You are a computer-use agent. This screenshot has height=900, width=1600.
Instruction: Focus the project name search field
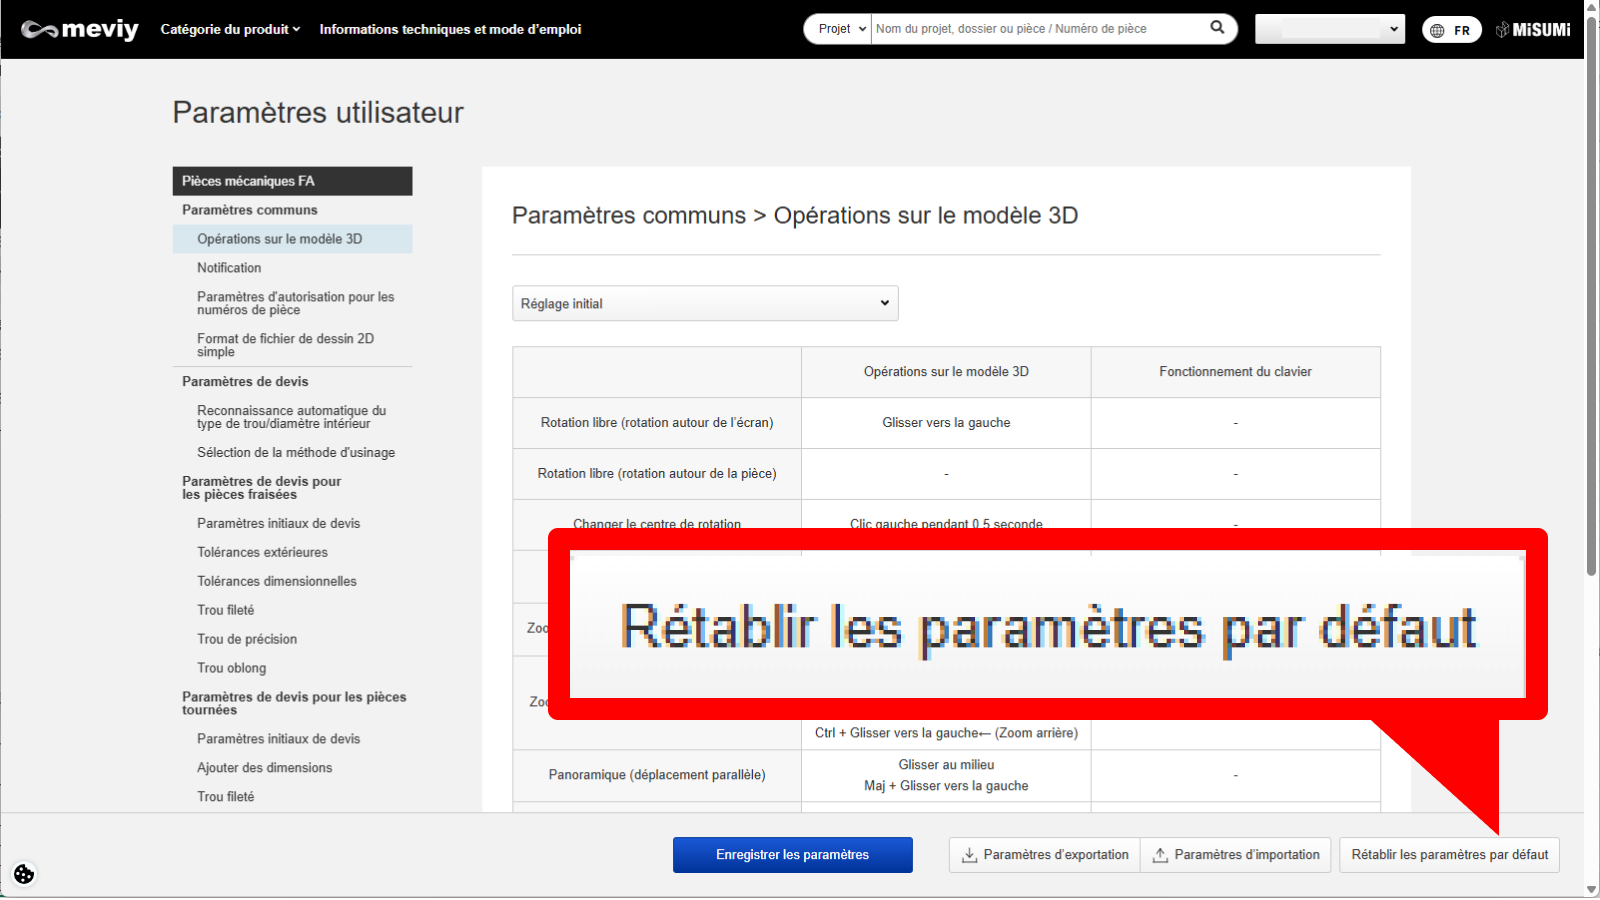tap(1040, 29)
